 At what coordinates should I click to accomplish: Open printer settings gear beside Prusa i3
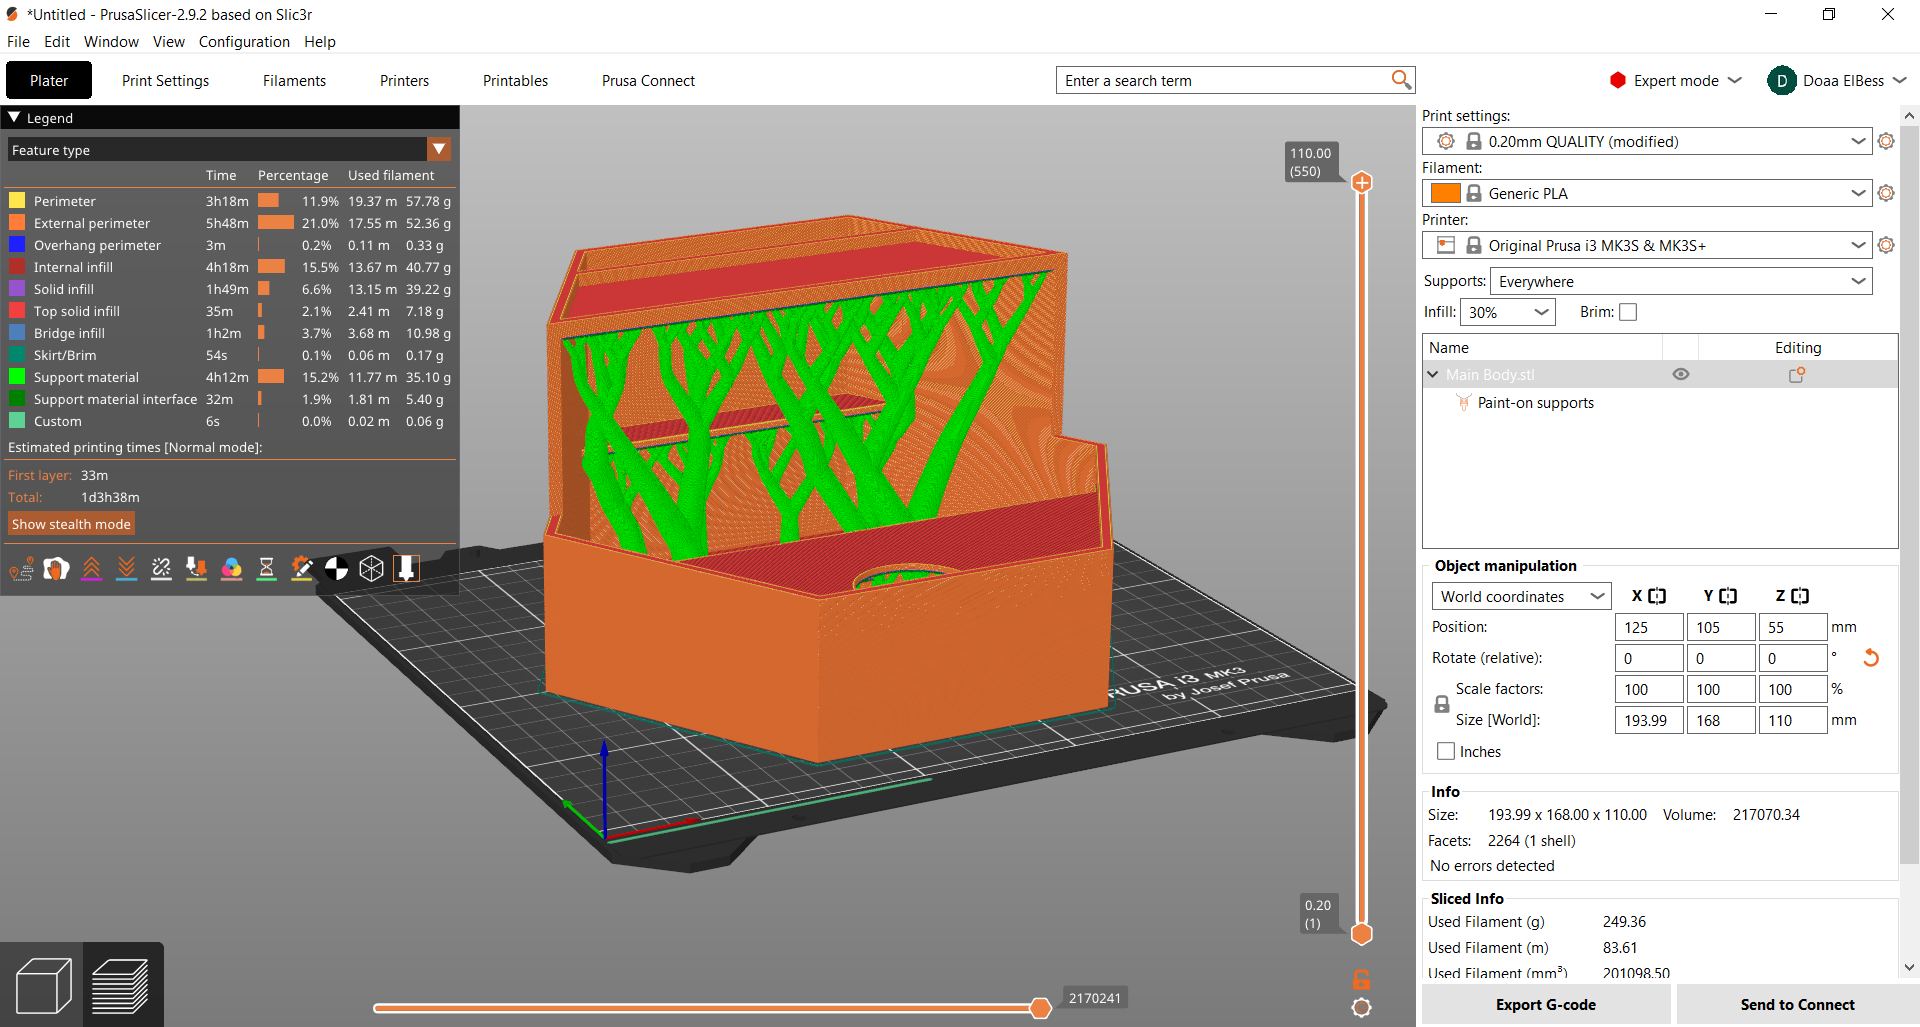pyautogui.click(x=1886, y=245)
